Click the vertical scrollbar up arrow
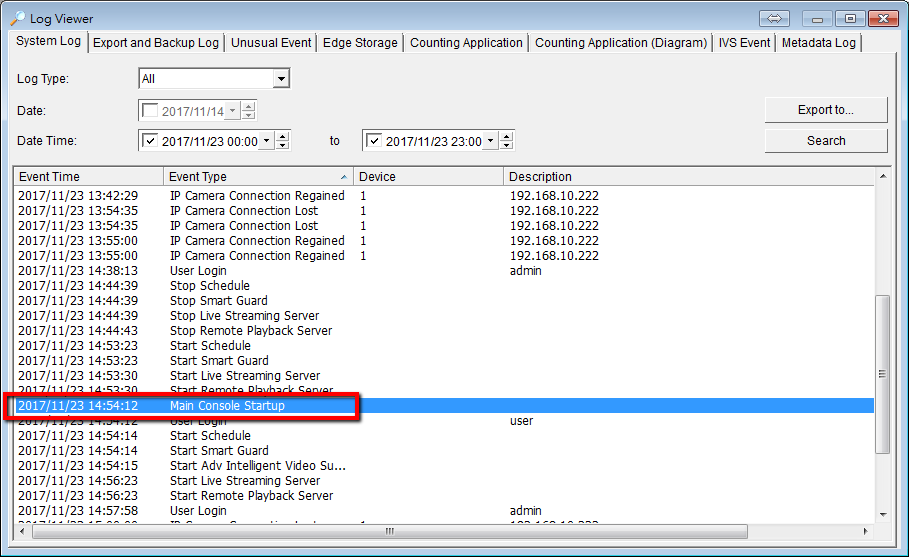This screenshot has height=557, width=909. (x=881, y=177)
